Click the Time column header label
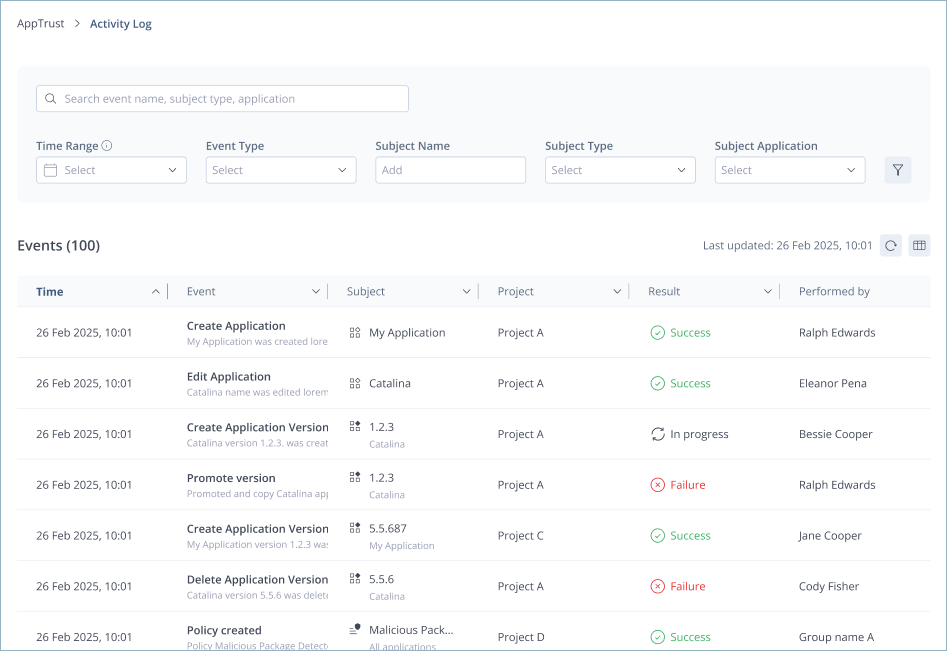The image size is (947, 651). (x=50, y=292)
